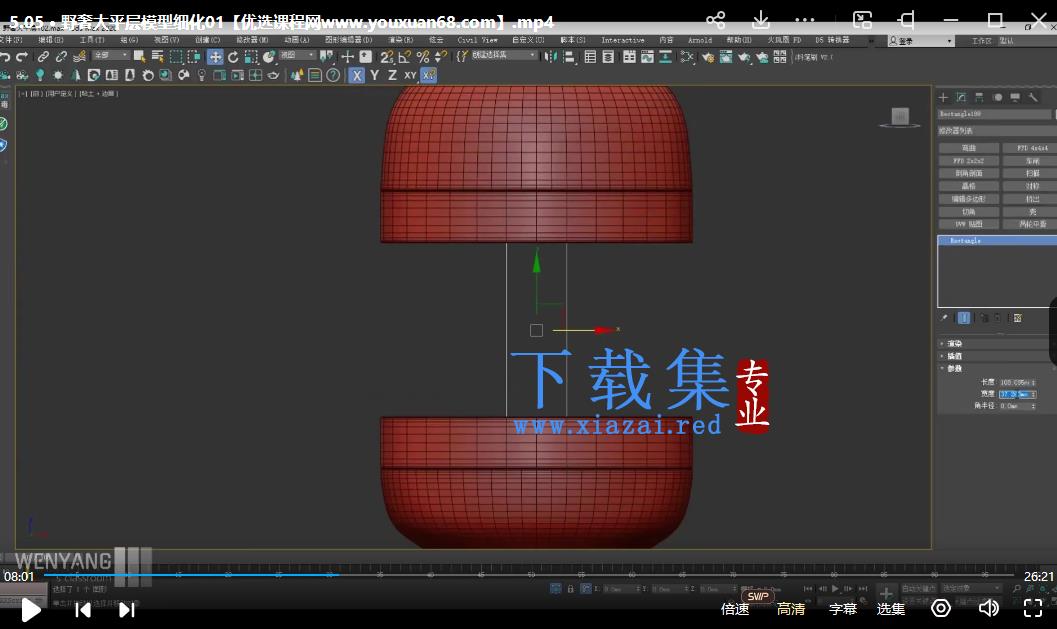Activate the Select and Scale tool
1057x629 pixels.
[x=251, y=57]
